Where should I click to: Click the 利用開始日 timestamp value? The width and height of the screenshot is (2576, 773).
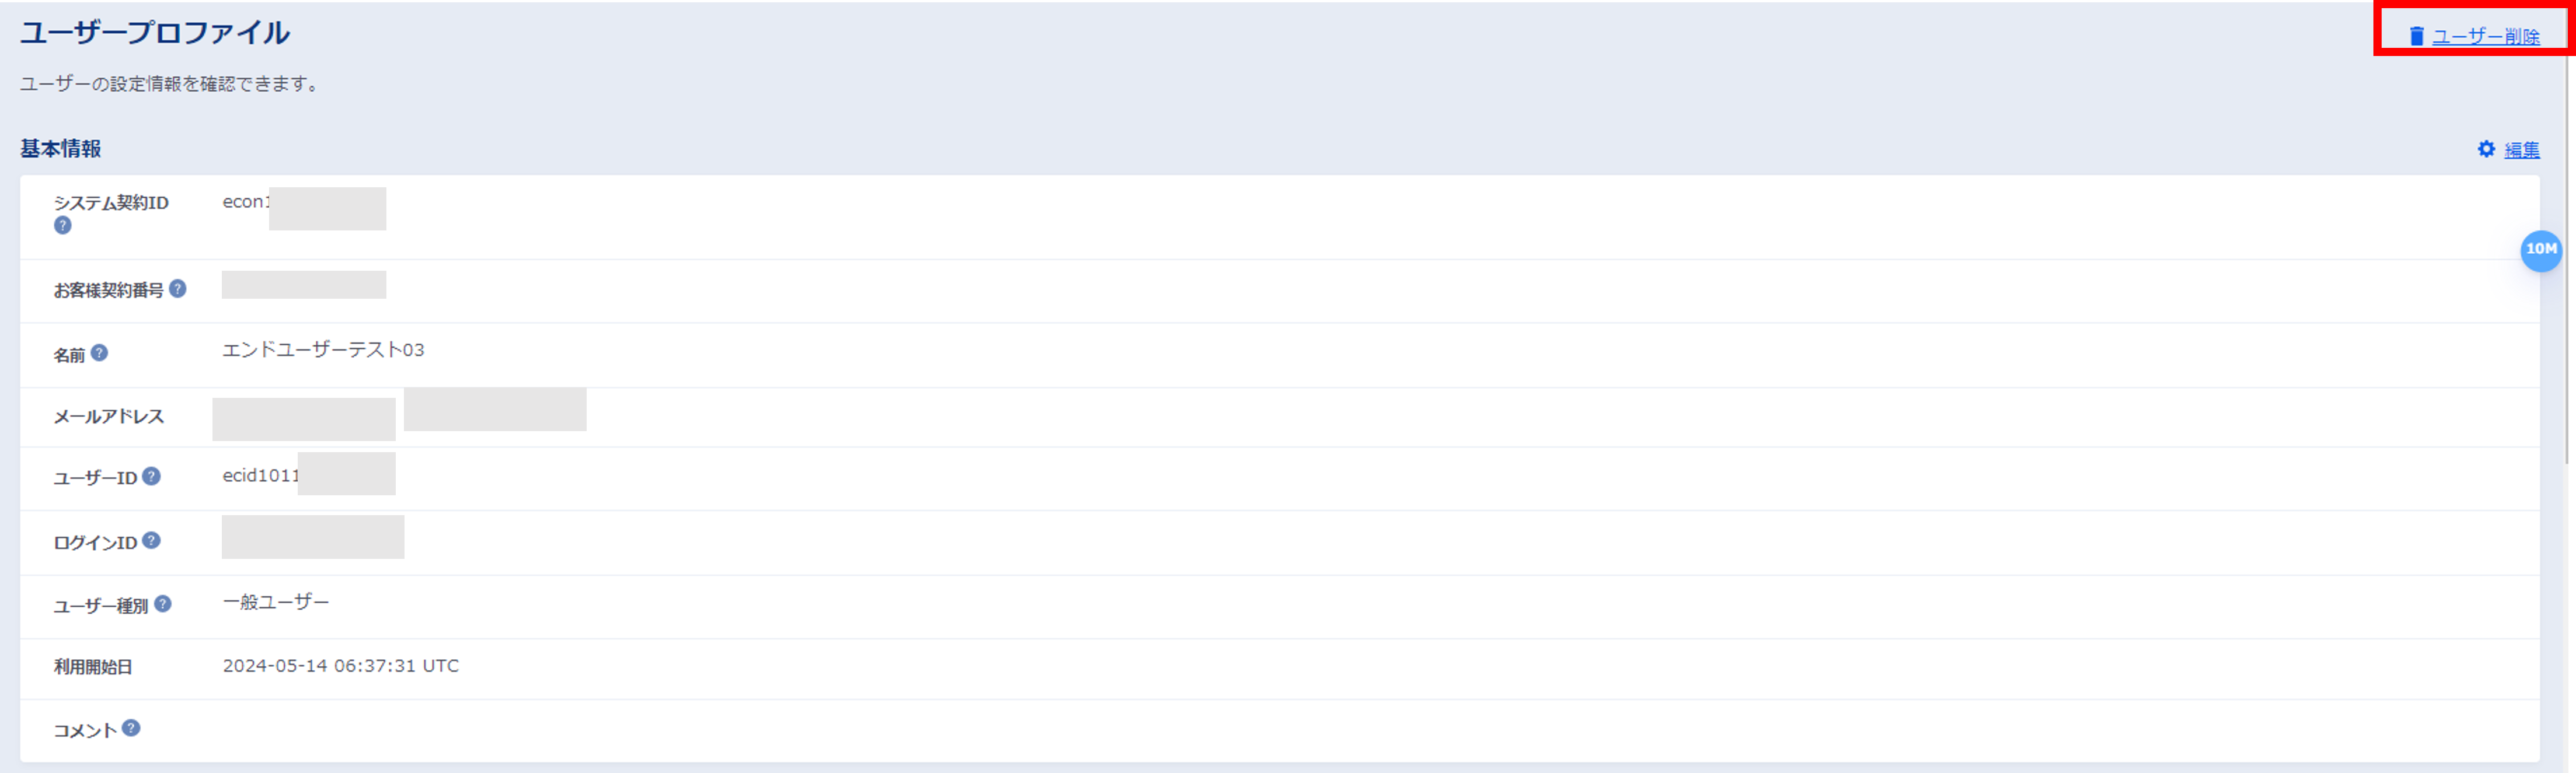coord(340,666)
